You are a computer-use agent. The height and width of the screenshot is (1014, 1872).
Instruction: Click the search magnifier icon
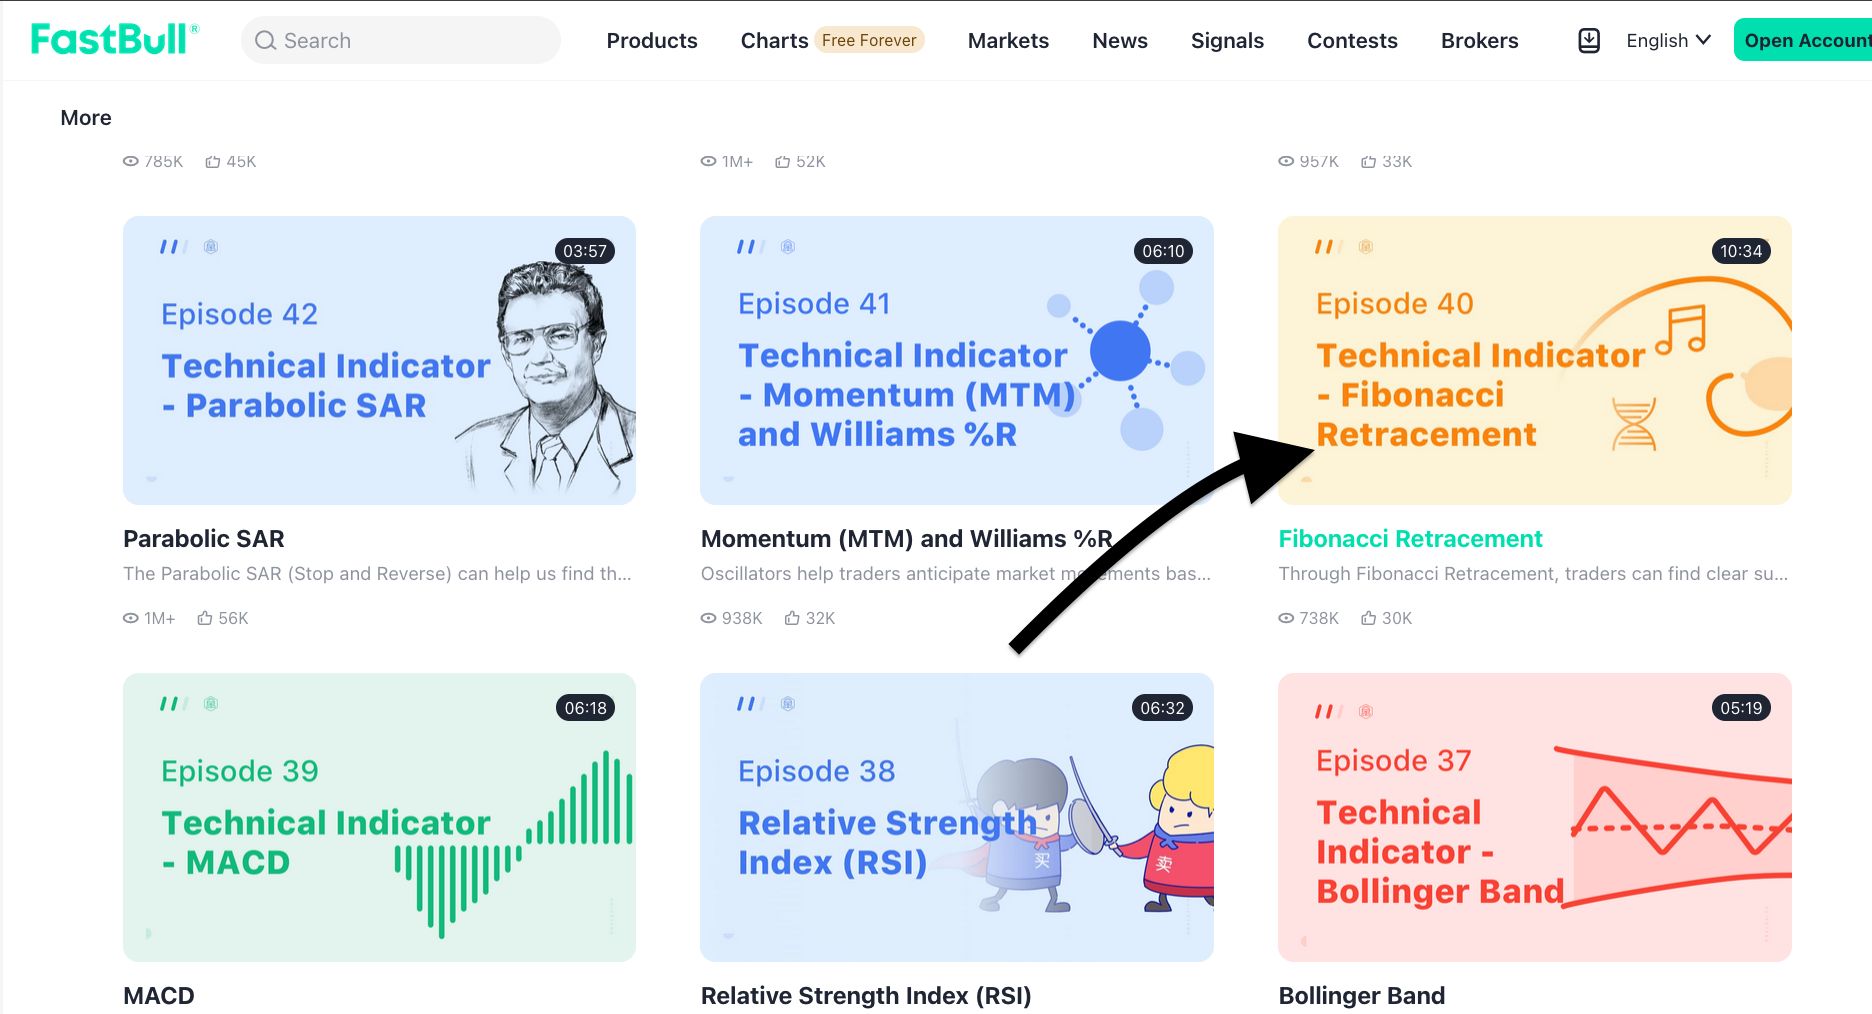(x=265, y=41)
